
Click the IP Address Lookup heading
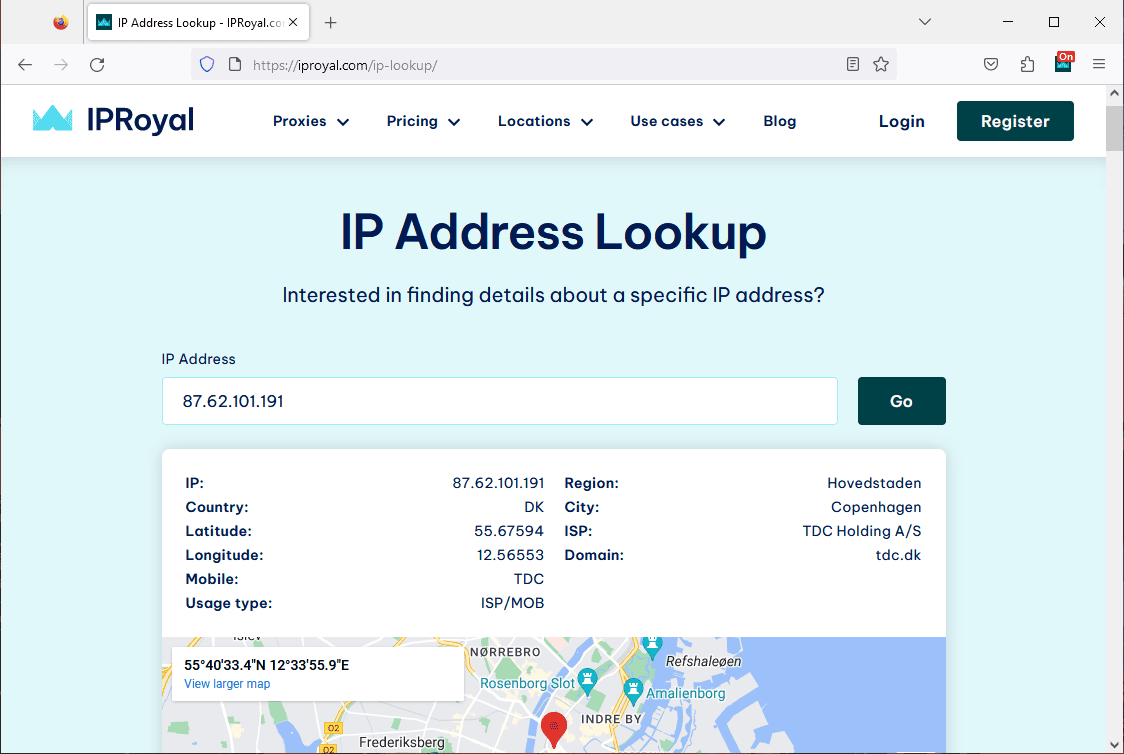pyautogui.click(x=553, y=232)
